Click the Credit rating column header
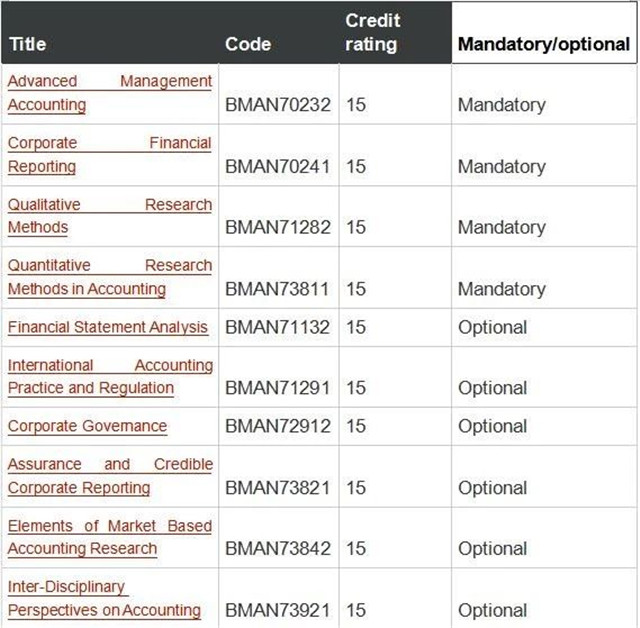This screenshot has height=628, width=640. pos(372,33)
